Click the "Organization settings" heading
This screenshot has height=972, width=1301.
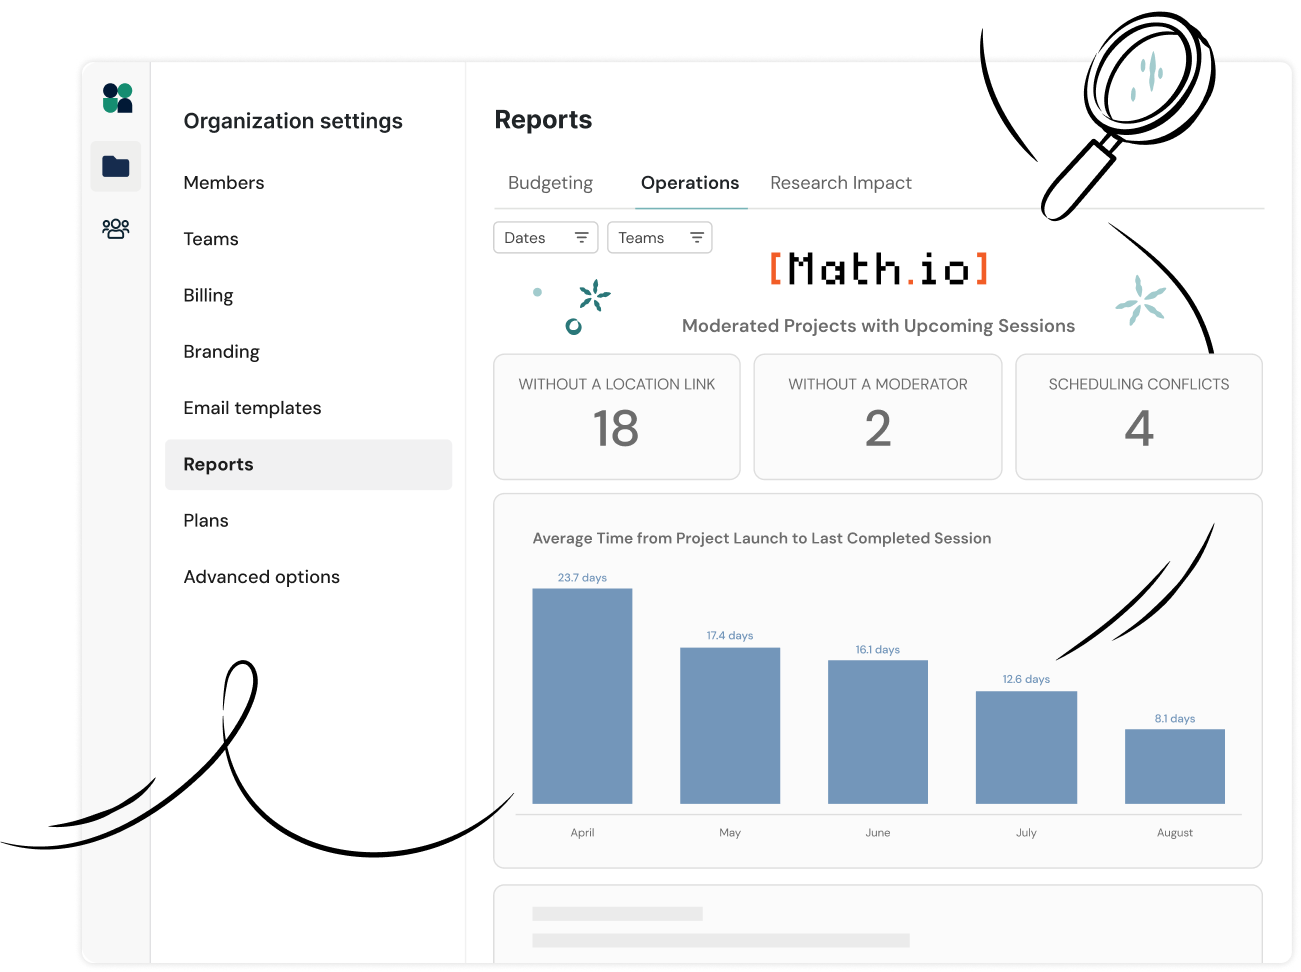click(x=293, y=121)
